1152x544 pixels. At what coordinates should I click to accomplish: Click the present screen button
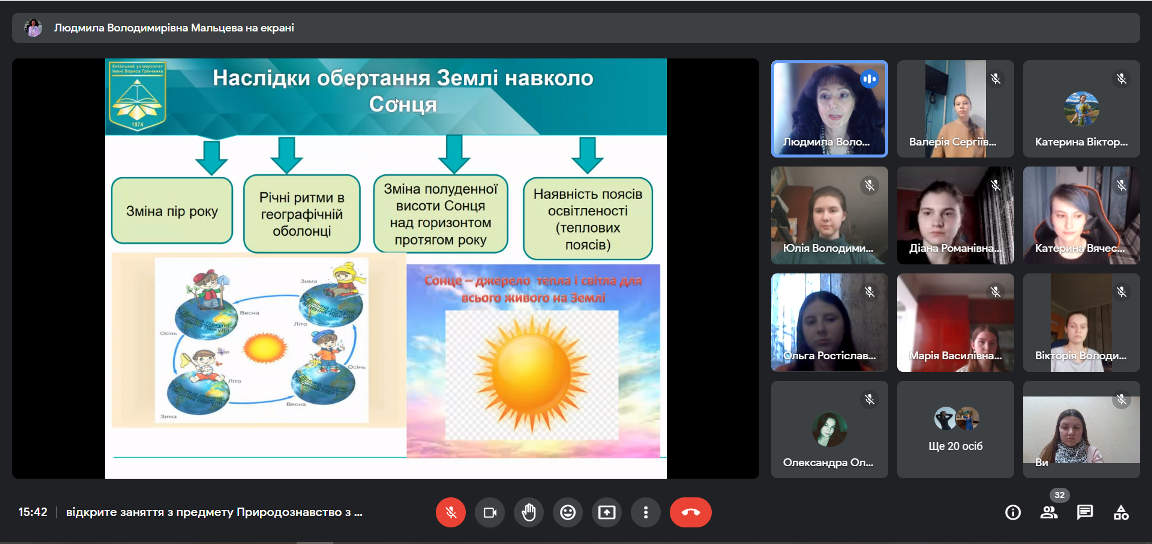click(x=607, y=512)
